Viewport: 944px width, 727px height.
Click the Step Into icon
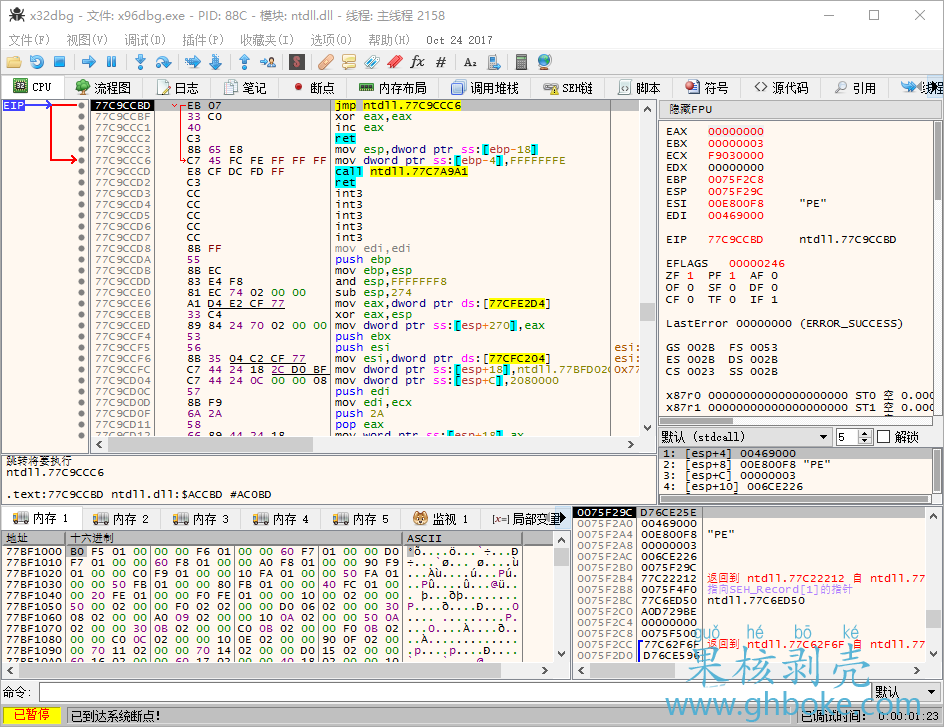140,62
